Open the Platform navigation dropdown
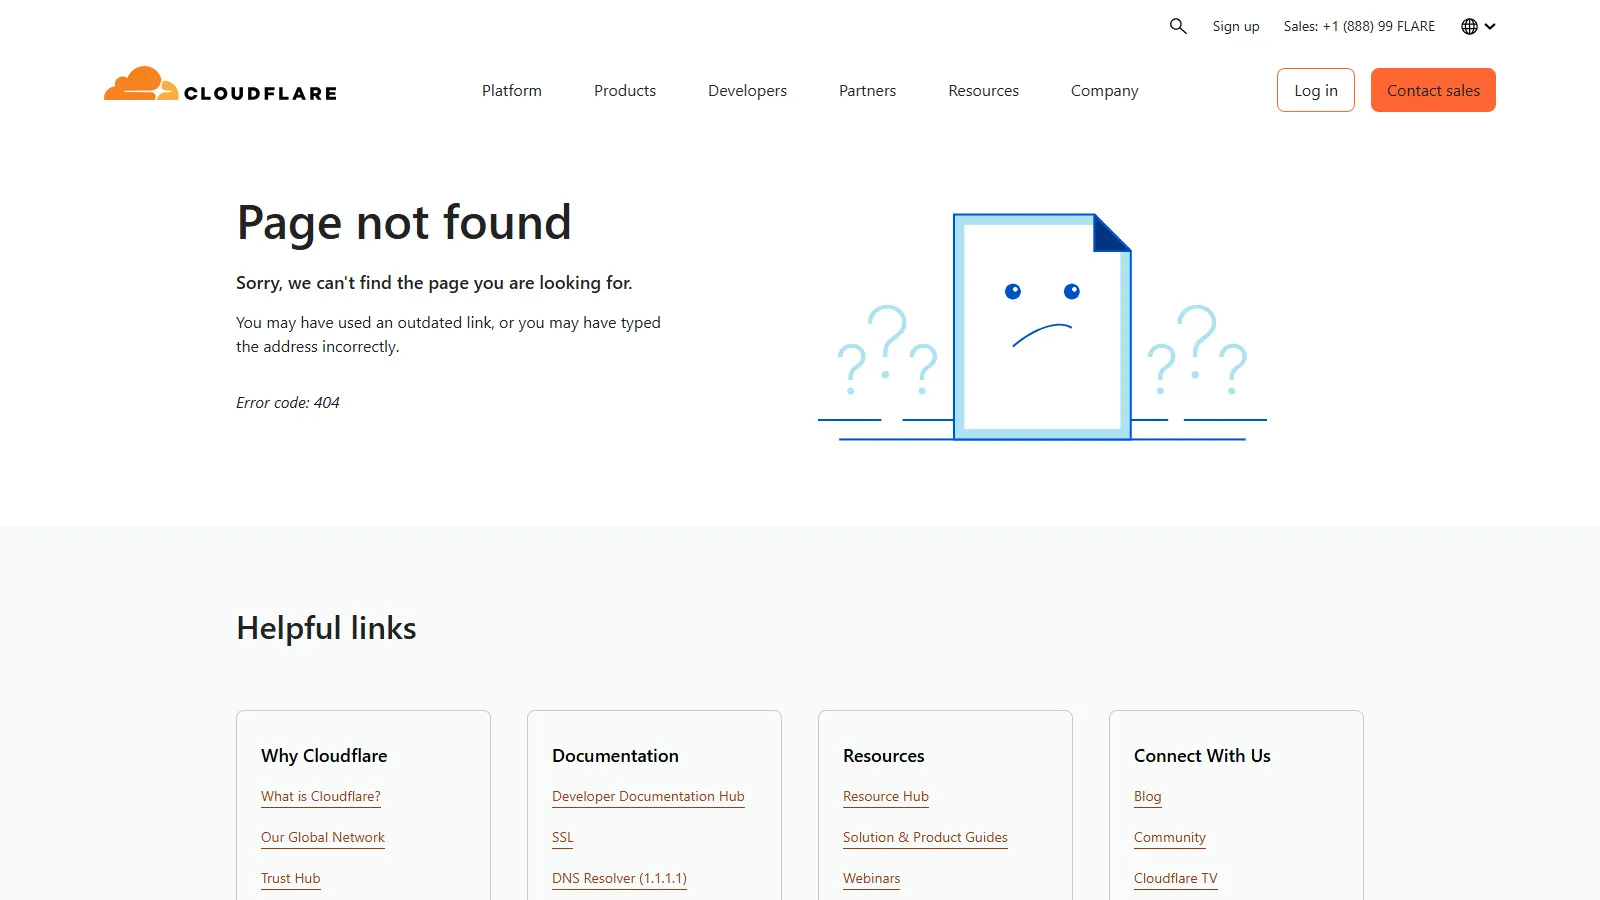The width and height of the screenshot is (1600, 900). (x=511, y=90)
